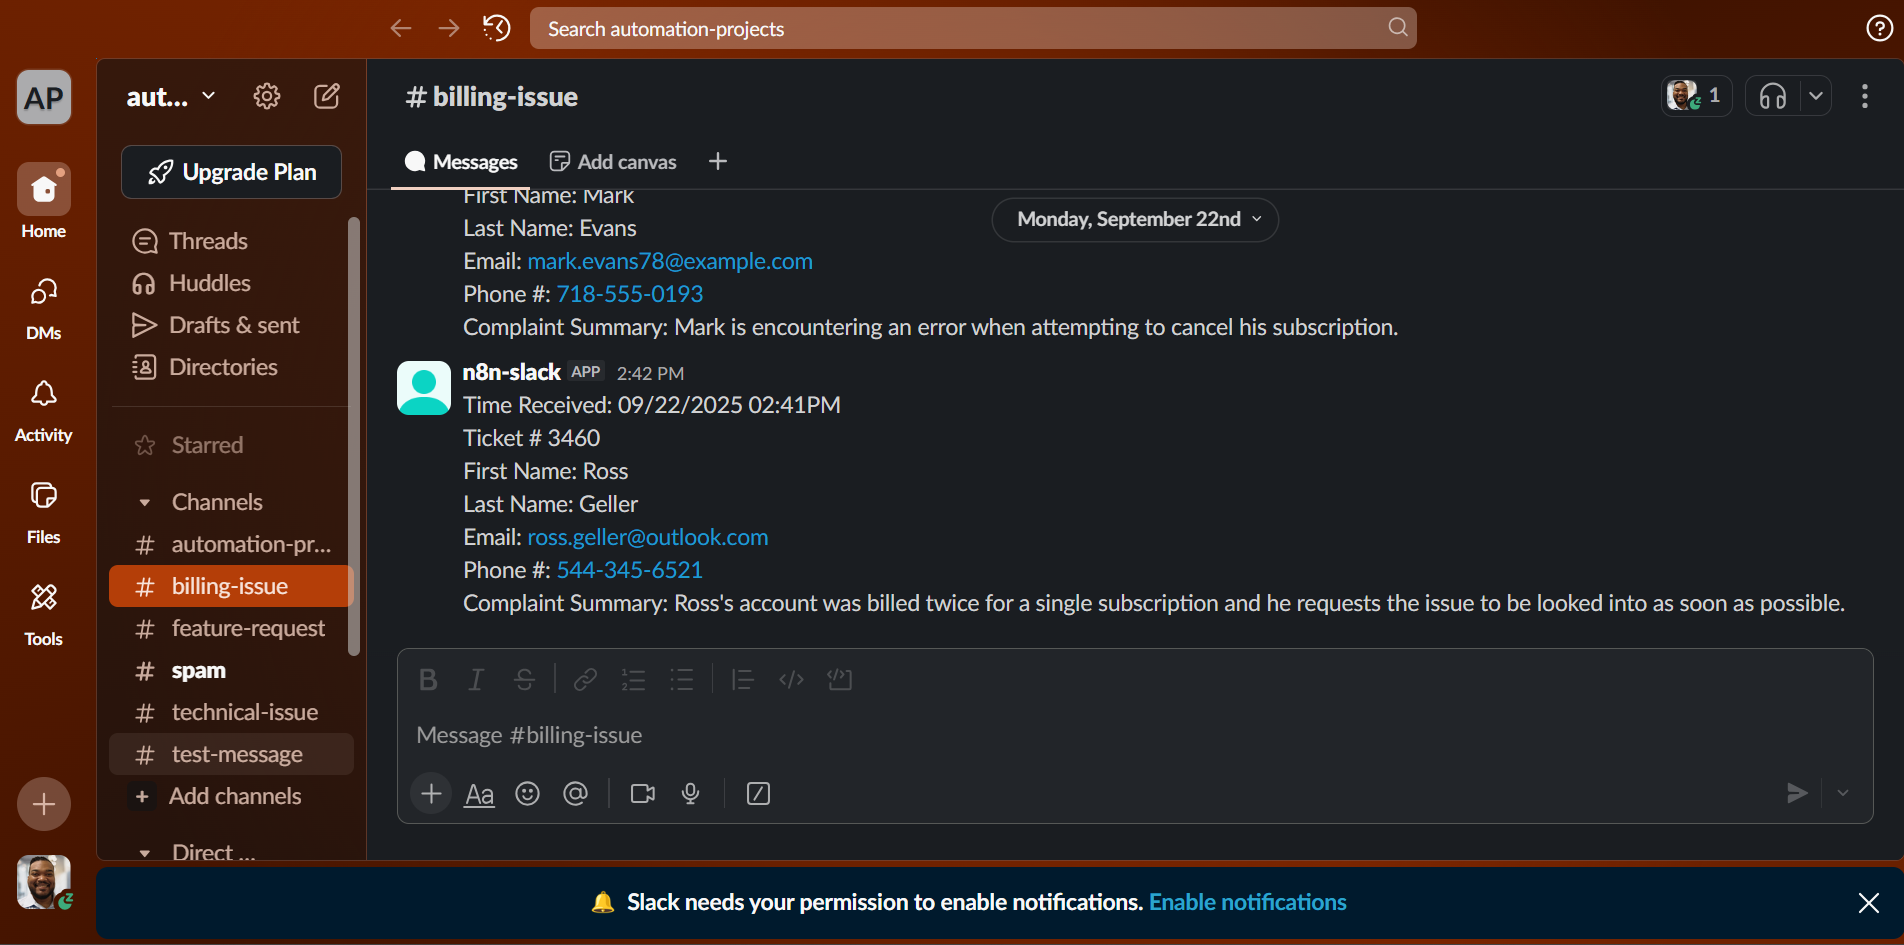
Task: Click the round plus create button
Action: click(x=44, y=804)
